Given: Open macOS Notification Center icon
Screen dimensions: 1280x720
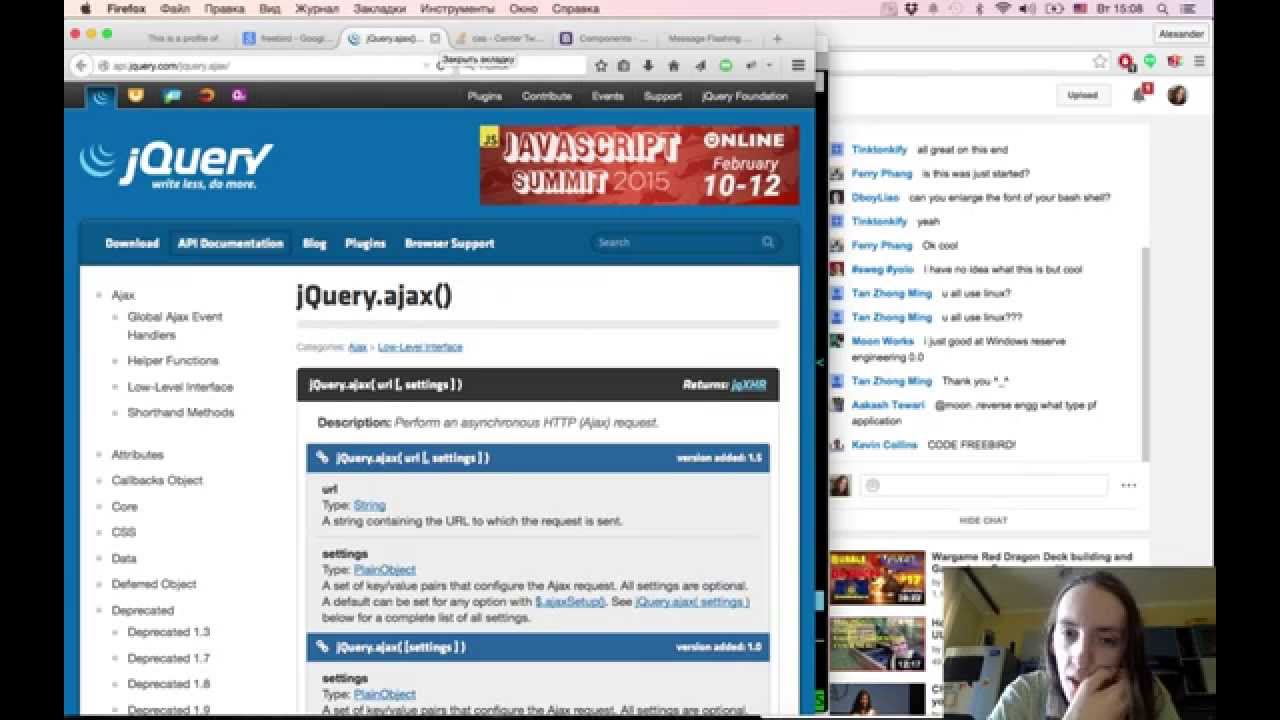Looking at the screenshot, I should [x=1190, y=8].
